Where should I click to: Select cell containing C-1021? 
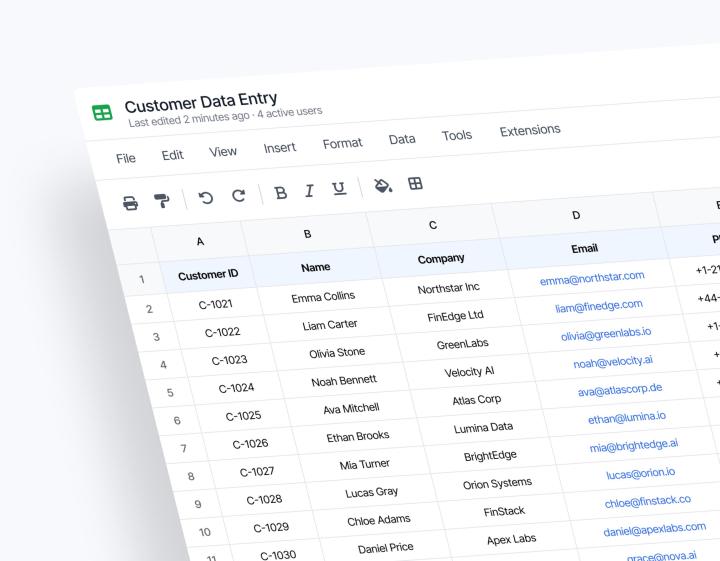(x=215, y=304)
